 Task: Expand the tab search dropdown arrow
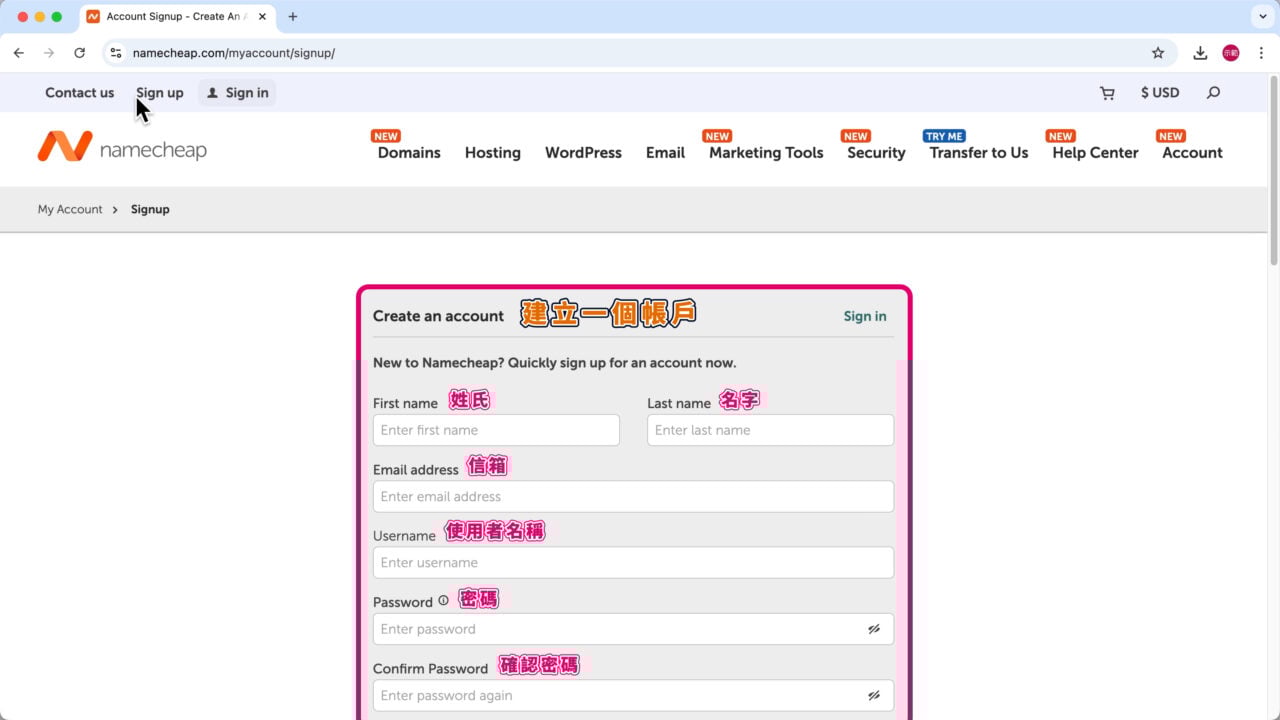1260,17
